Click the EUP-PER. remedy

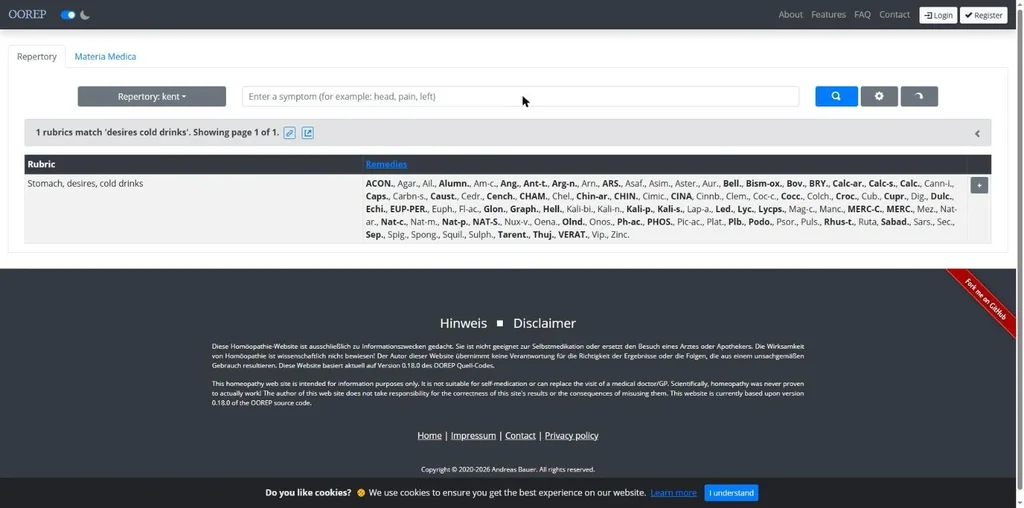pos(408,209)
